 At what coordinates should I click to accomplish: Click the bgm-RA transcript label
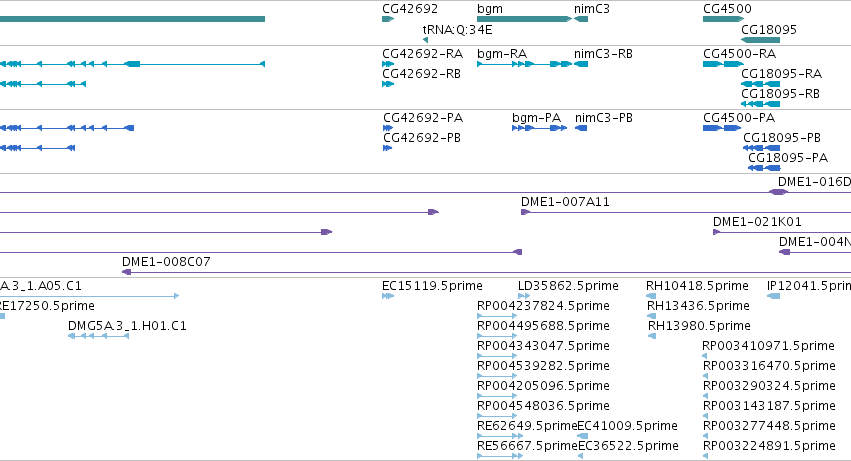pos(502,54)
